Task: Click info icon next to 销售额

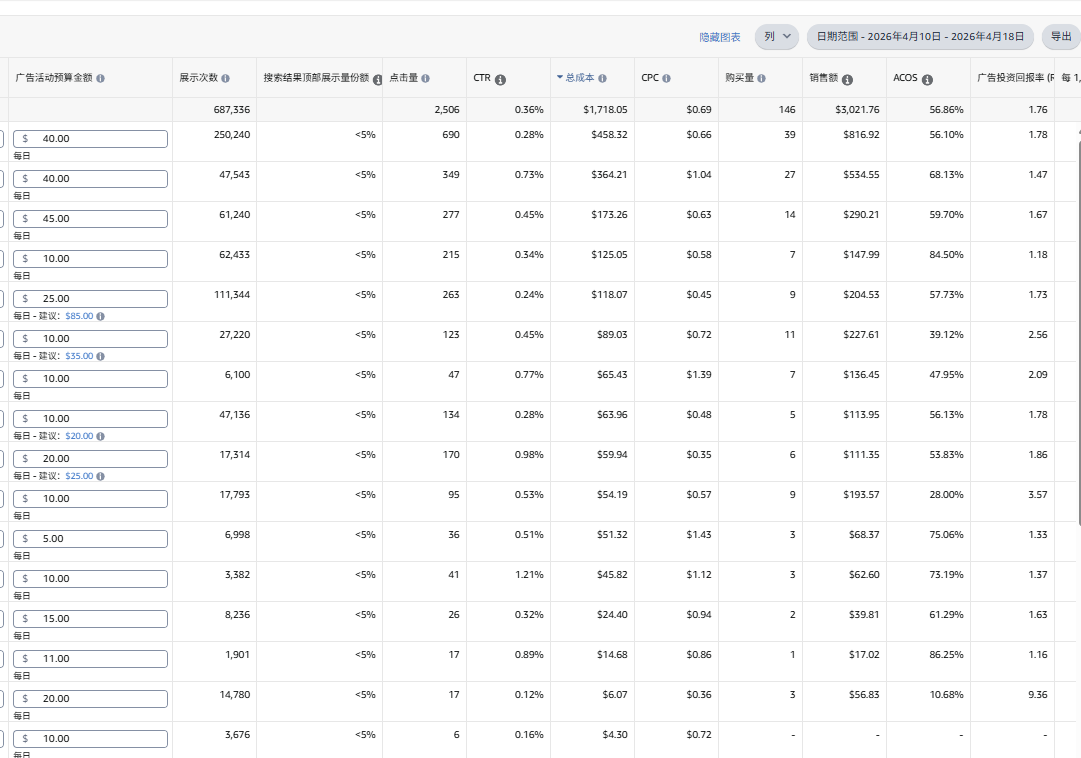Action: (x=847, y=79)
